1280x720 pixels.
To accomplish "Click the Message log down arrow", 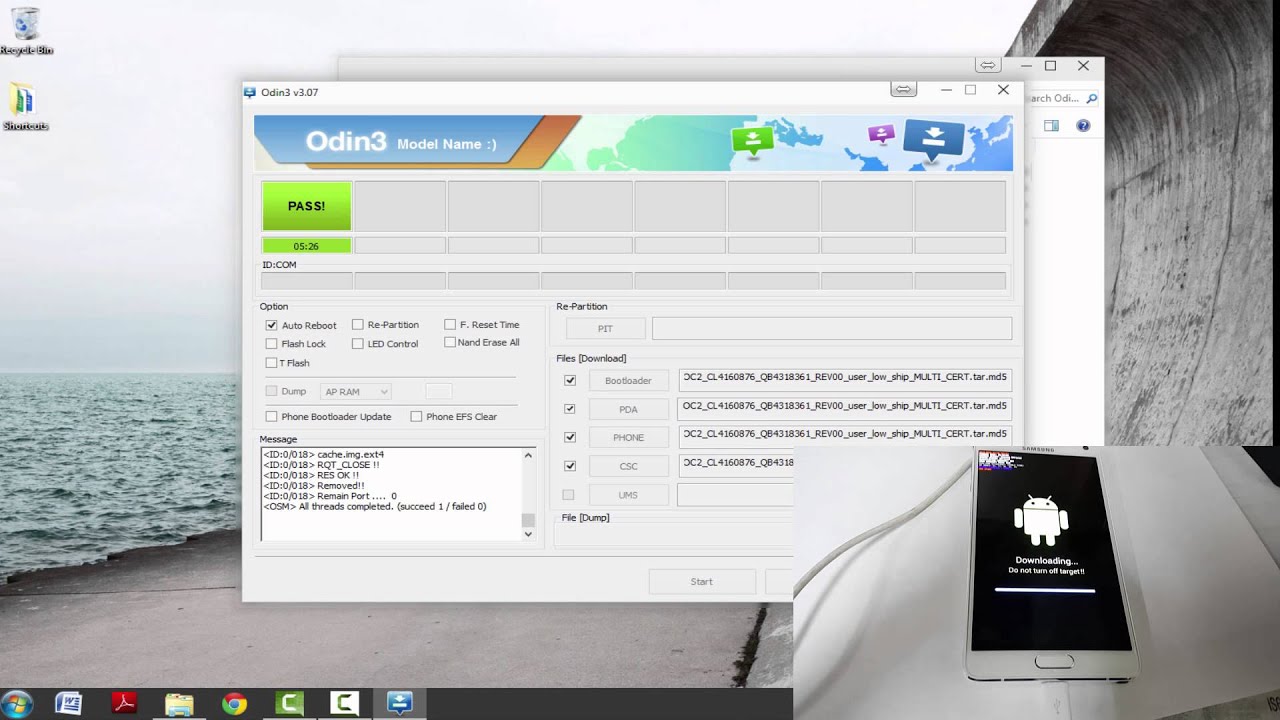I will tap(528, 534).
